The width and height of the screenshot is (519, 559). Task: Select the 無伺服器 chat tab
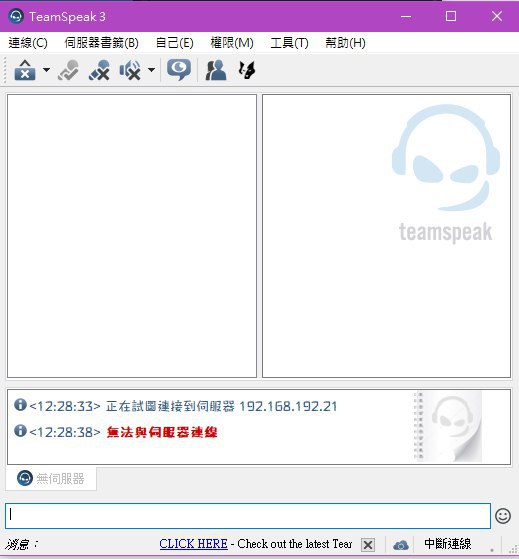[51, 478]
